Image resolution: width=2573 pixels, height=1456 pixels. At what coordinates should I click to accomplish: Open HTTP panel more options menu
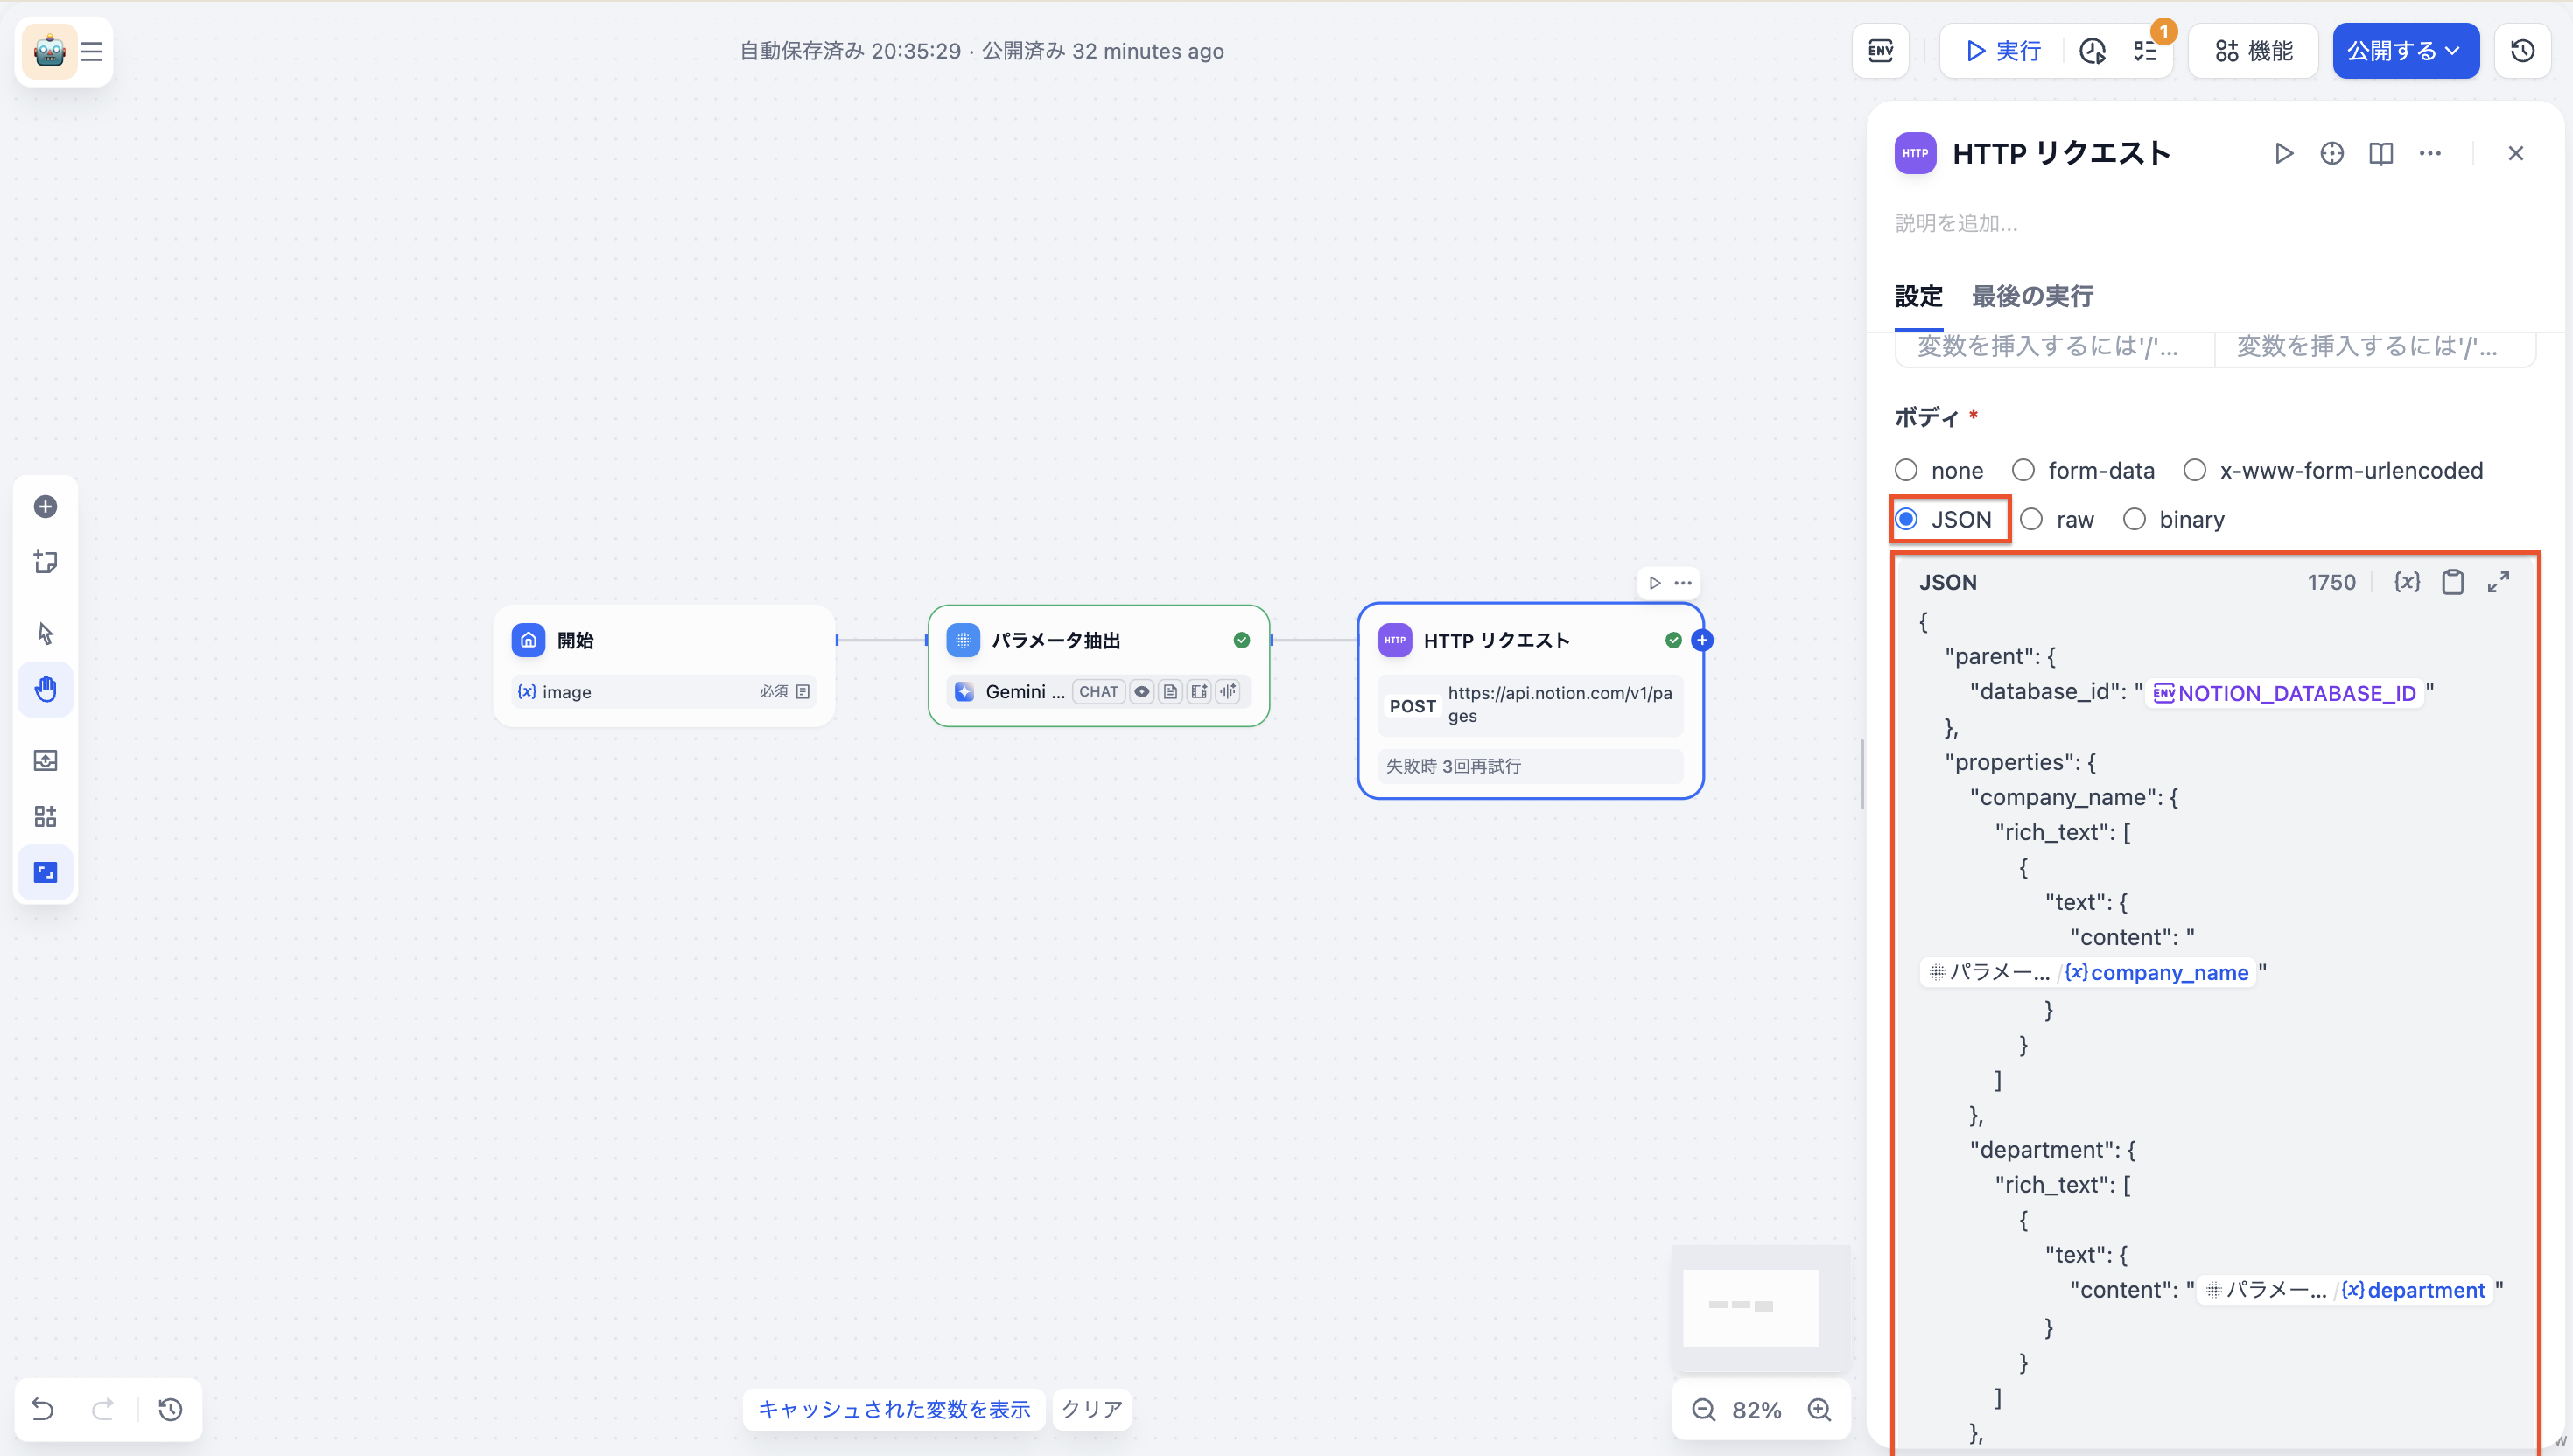click(2430, 153)
